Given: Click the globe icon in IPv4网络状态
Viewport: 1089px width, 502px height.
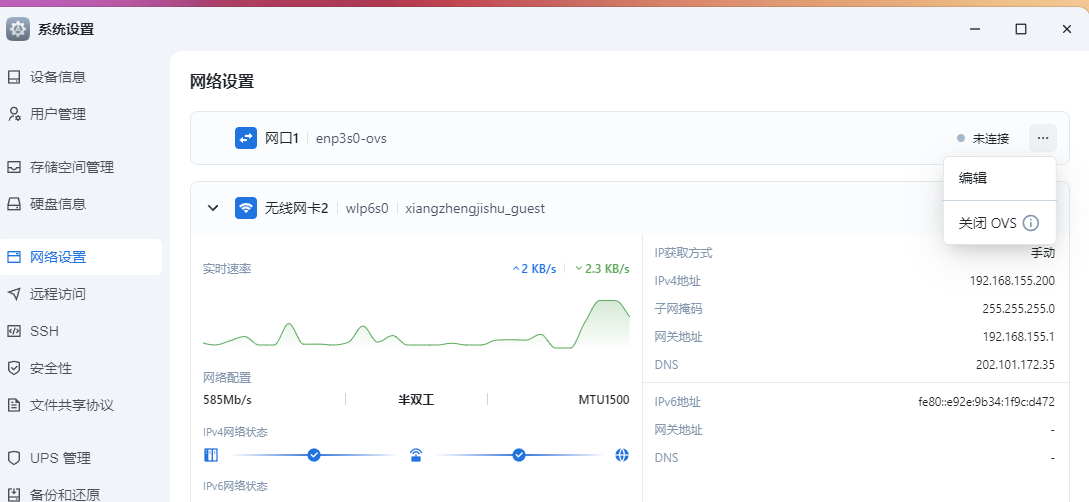Looking at the screenshot, I should pos(622,455).
